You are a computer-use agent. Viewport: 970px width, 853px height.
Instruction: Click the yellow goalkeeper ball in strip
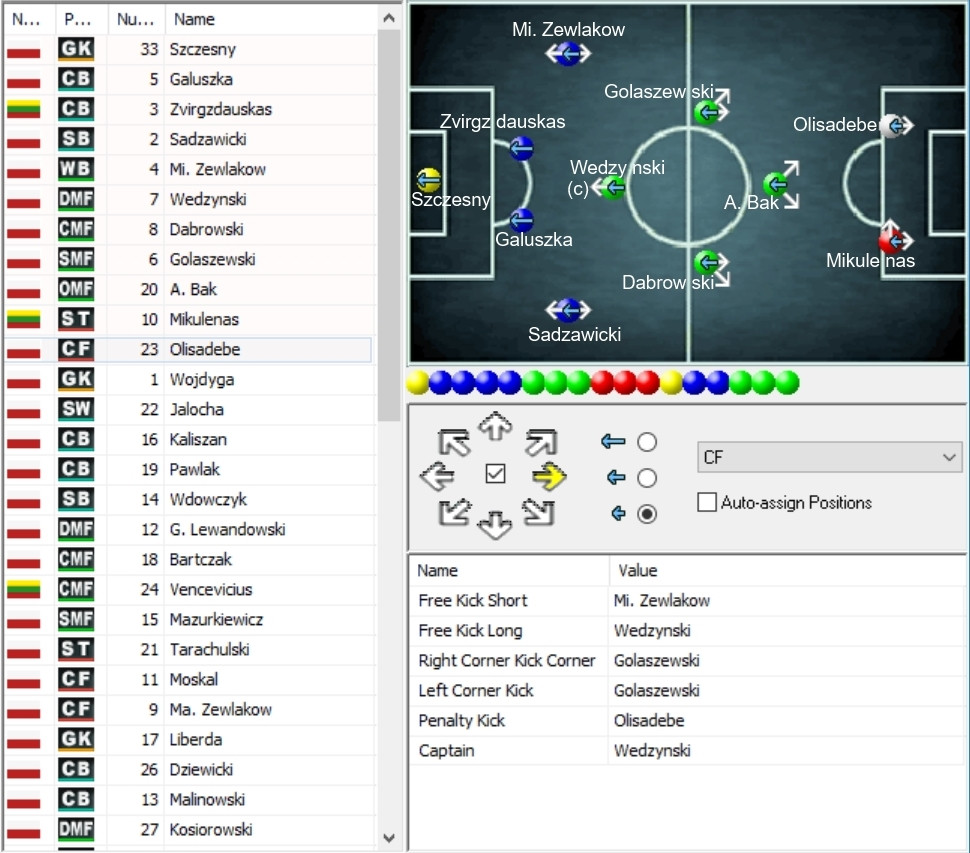pos(418,382)
